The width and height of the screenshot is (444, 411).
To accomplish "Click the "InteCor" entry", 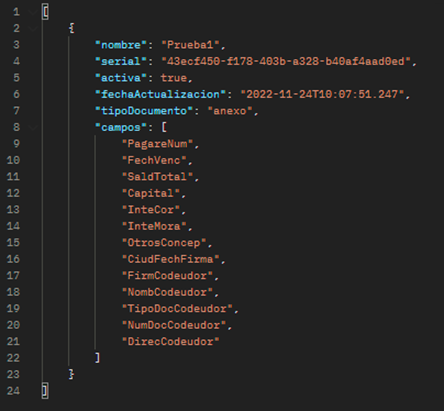I will click(x=151, y=210).
